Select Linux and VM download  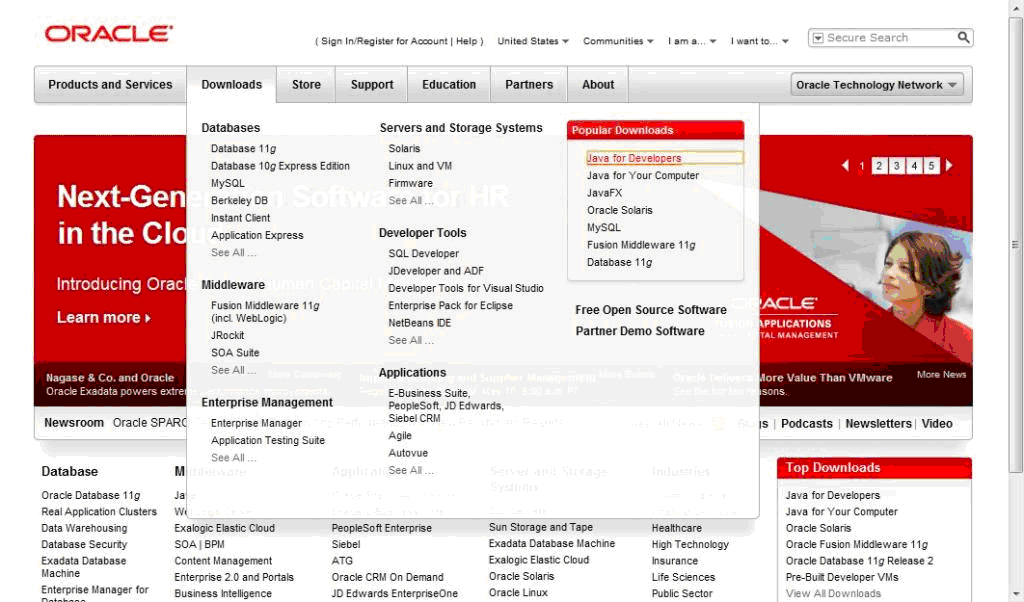[420, 166]
